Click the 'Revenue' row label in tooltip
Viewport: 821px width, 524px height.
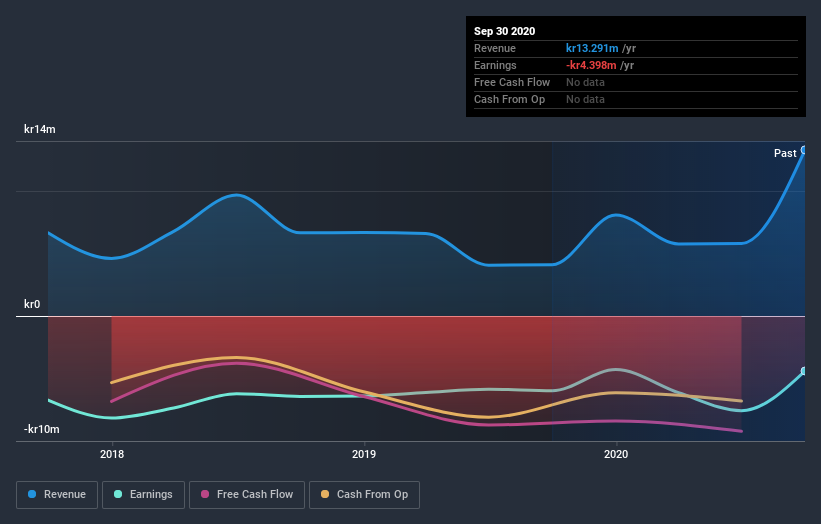495,48
